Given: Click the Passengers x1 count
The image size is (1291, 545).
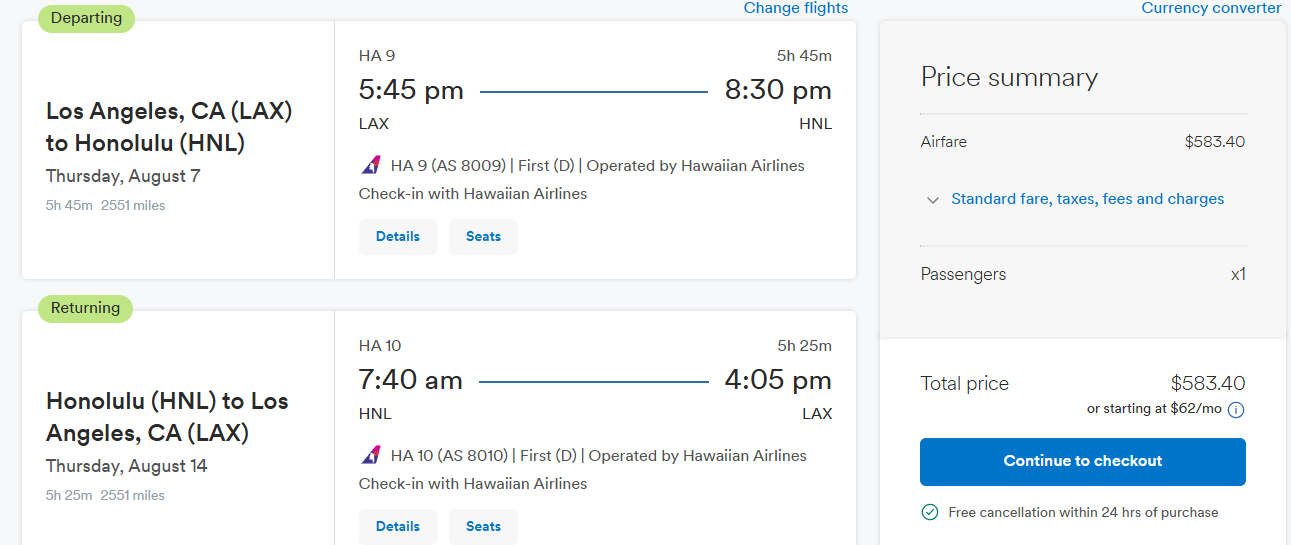Looking at the screenshot, I should (1238, 274).
